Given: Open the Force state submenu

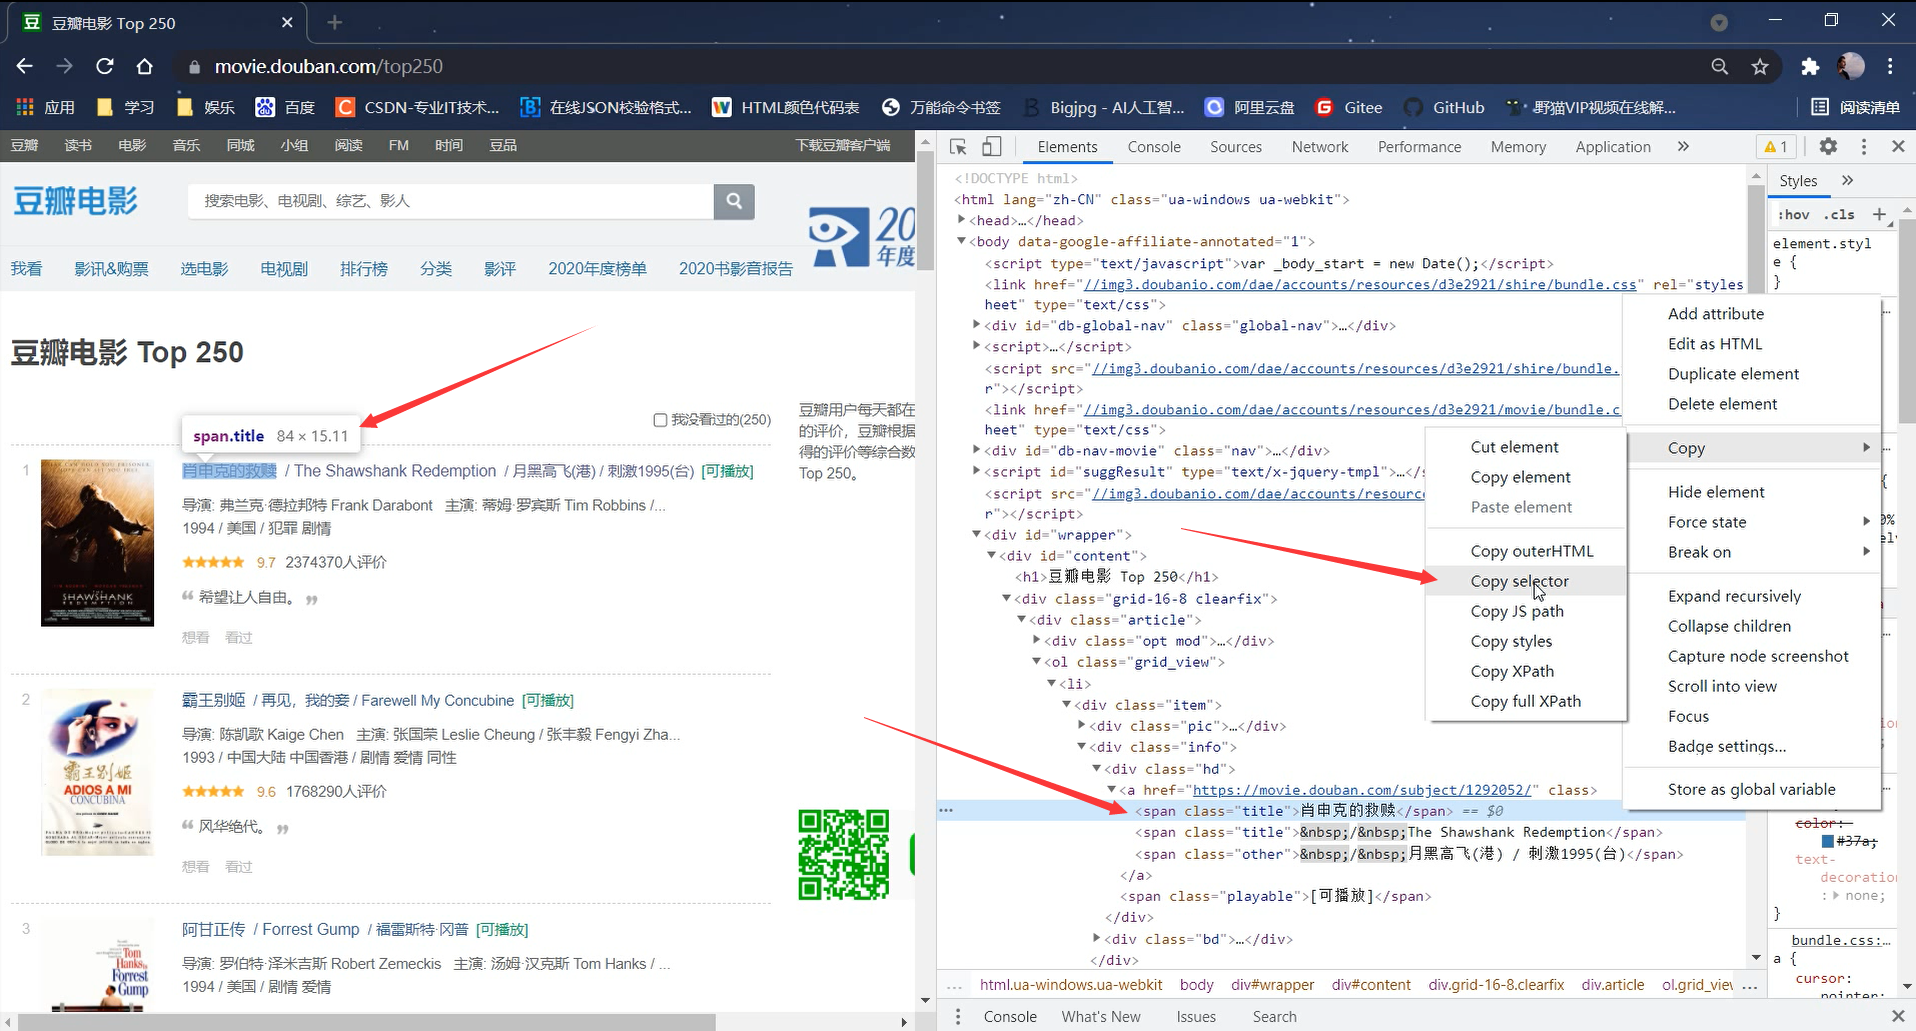Looking at the screenshot, I should tap(1706, 521).
